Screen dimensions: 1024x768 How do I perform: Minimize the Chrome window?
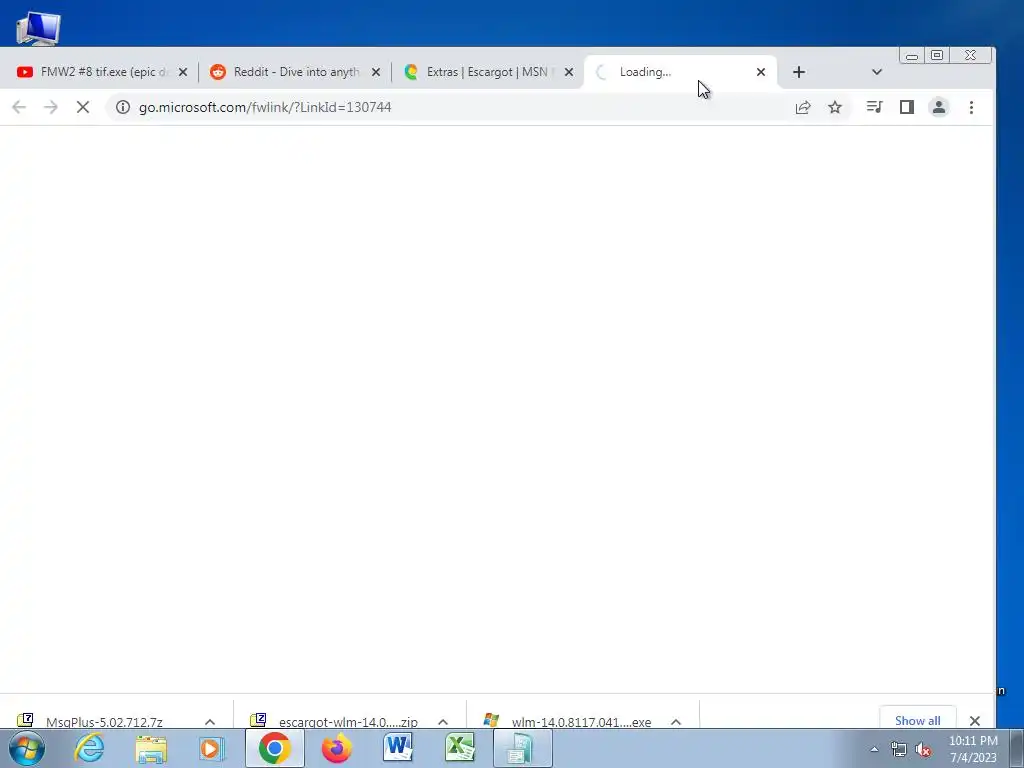point(912,56)
